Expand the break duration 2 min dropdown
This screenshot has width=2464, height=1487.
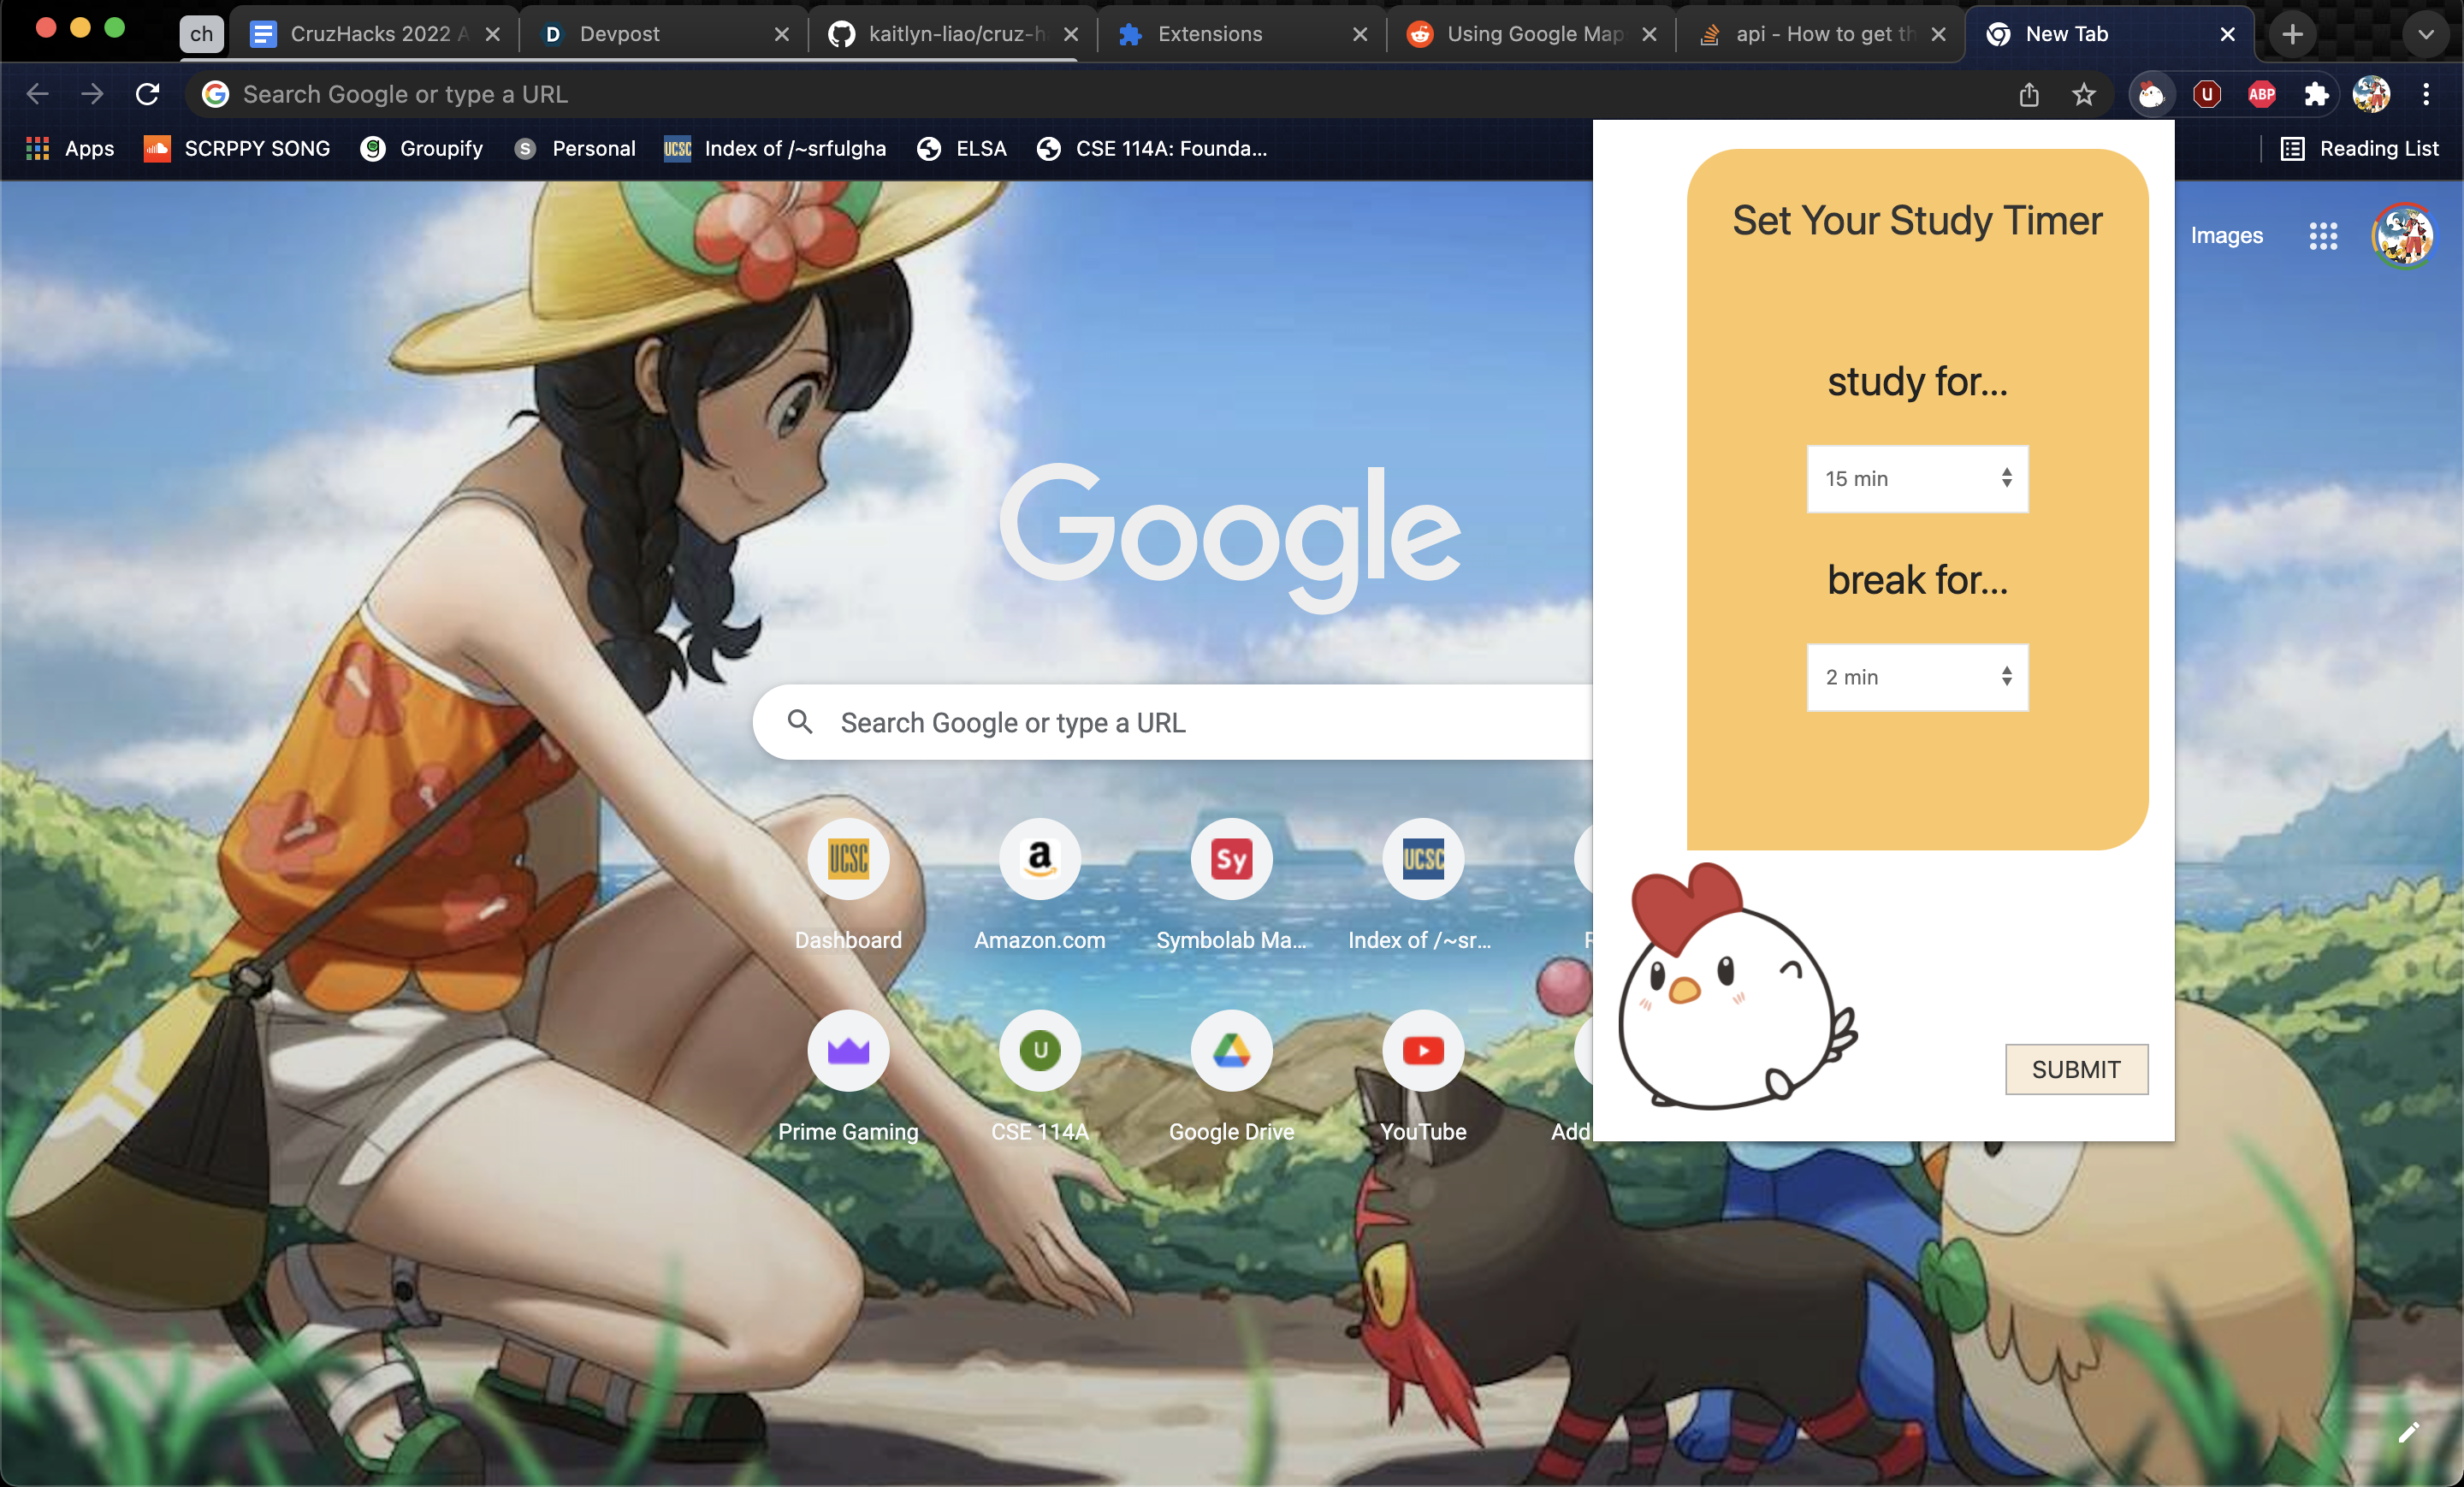(x=1917, y=677)
